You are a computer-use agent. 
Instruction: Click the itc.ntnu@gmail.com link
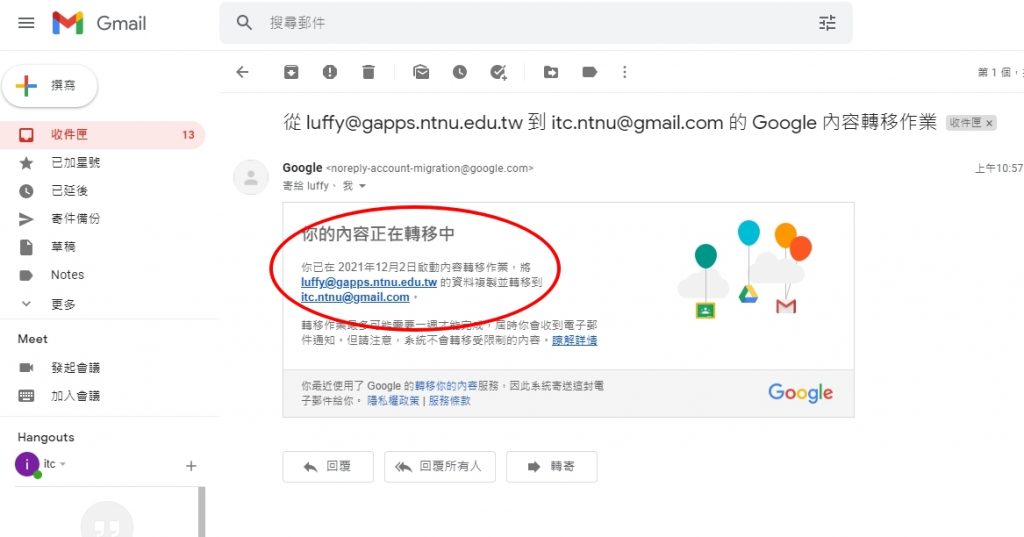355,297
